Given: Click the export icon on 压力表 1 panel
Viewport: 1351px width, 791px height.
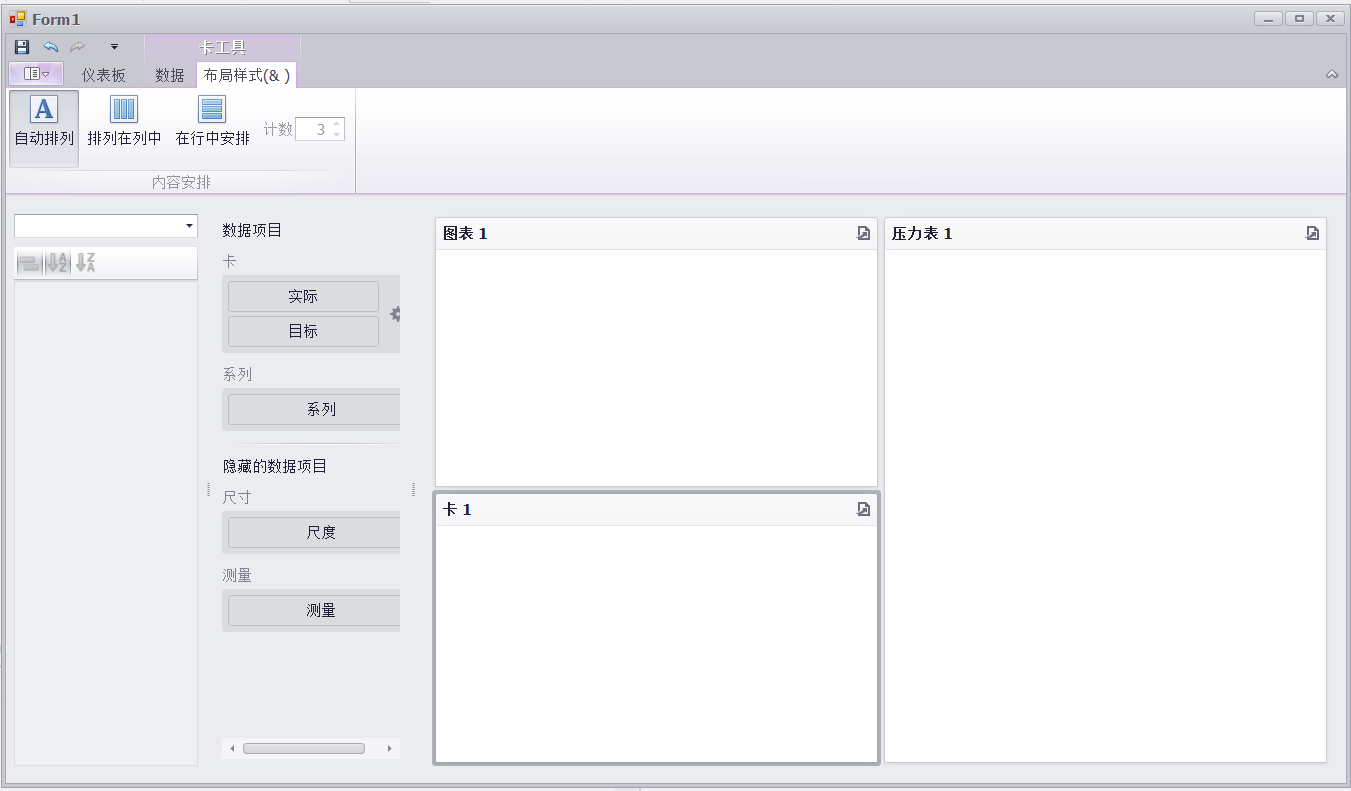Looking at the screenshot, I should point(1312,233).
